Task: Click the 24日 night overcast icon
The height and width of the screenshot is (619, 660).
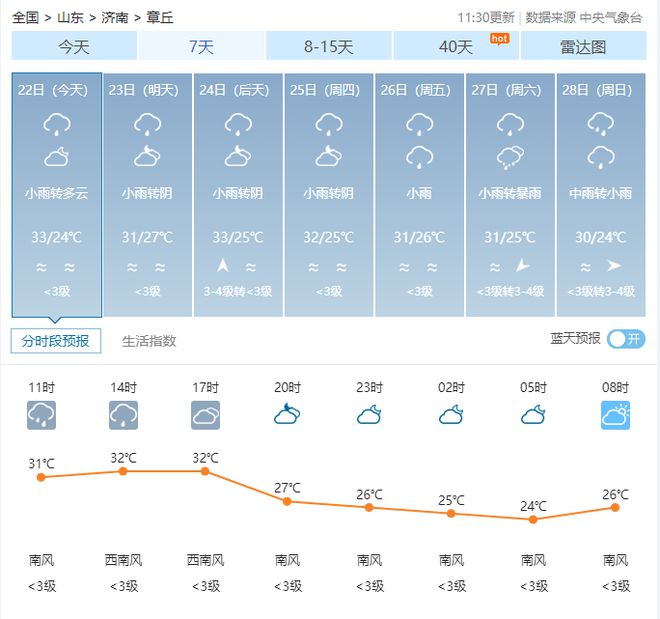Action: coord(238,156)
